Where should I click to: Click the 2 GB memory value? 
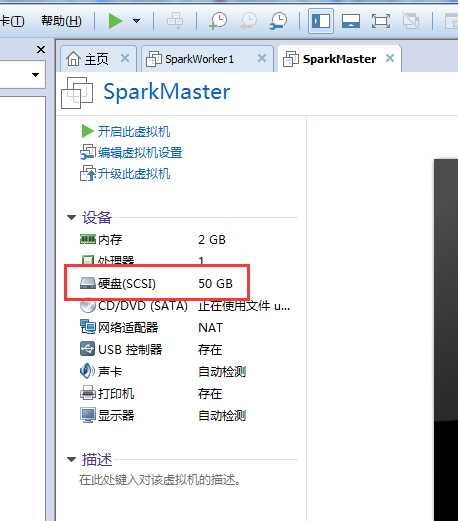pos(212,239)
